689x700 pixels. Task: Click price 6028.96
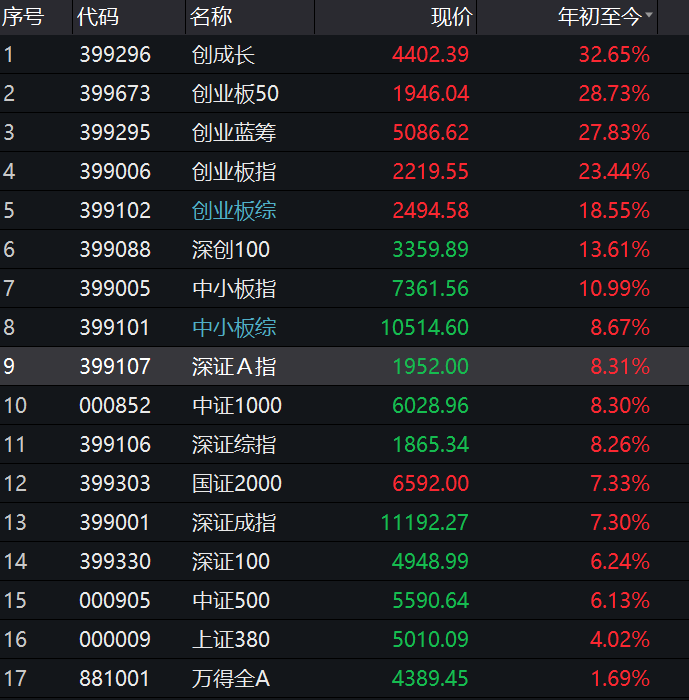[430, 405]
